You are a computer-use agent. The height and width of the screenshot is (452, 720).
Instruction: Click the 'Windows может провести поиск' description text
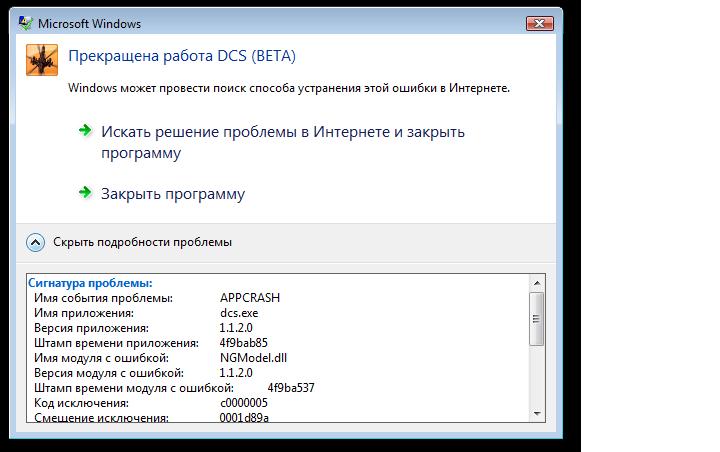(x=289, y=88)
